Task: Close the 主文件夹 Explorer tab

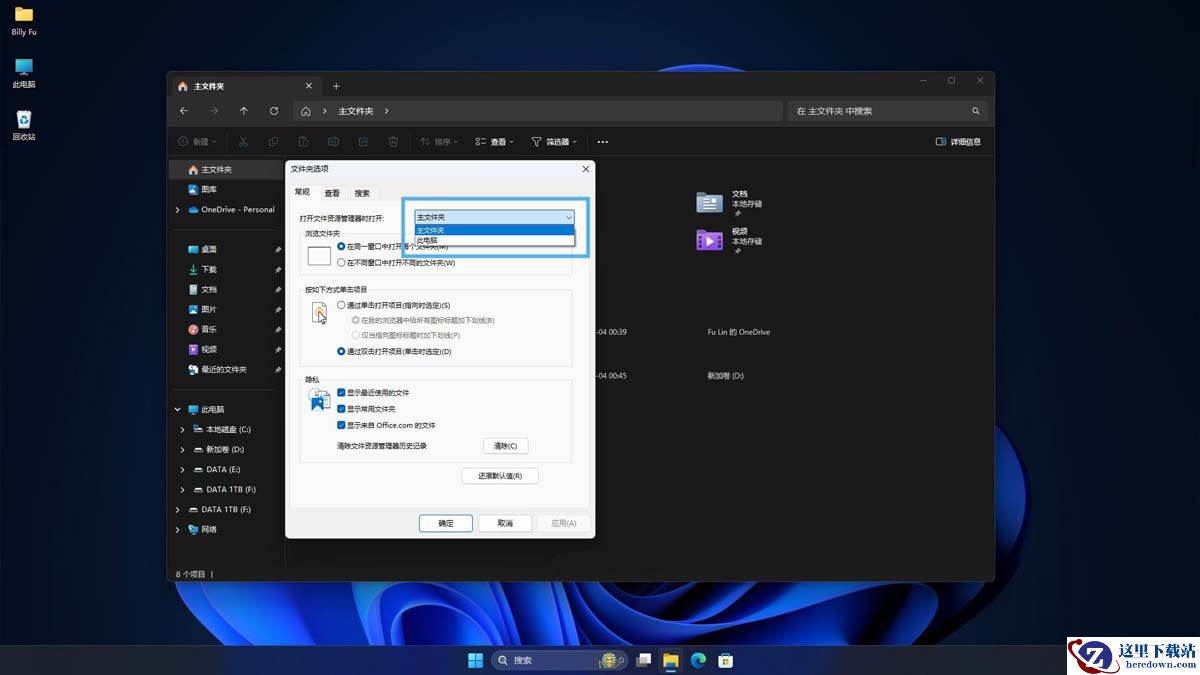Action: point(309,86)
